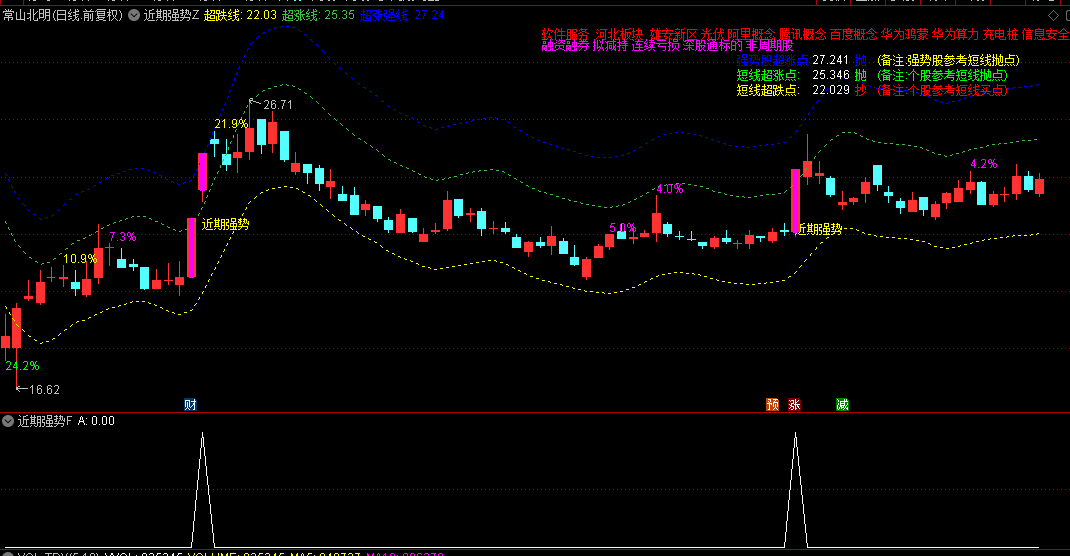Click the (备注:个股参考短线买点) note
The height and width of the screenshot is (556, 1070).
(942, 90)
